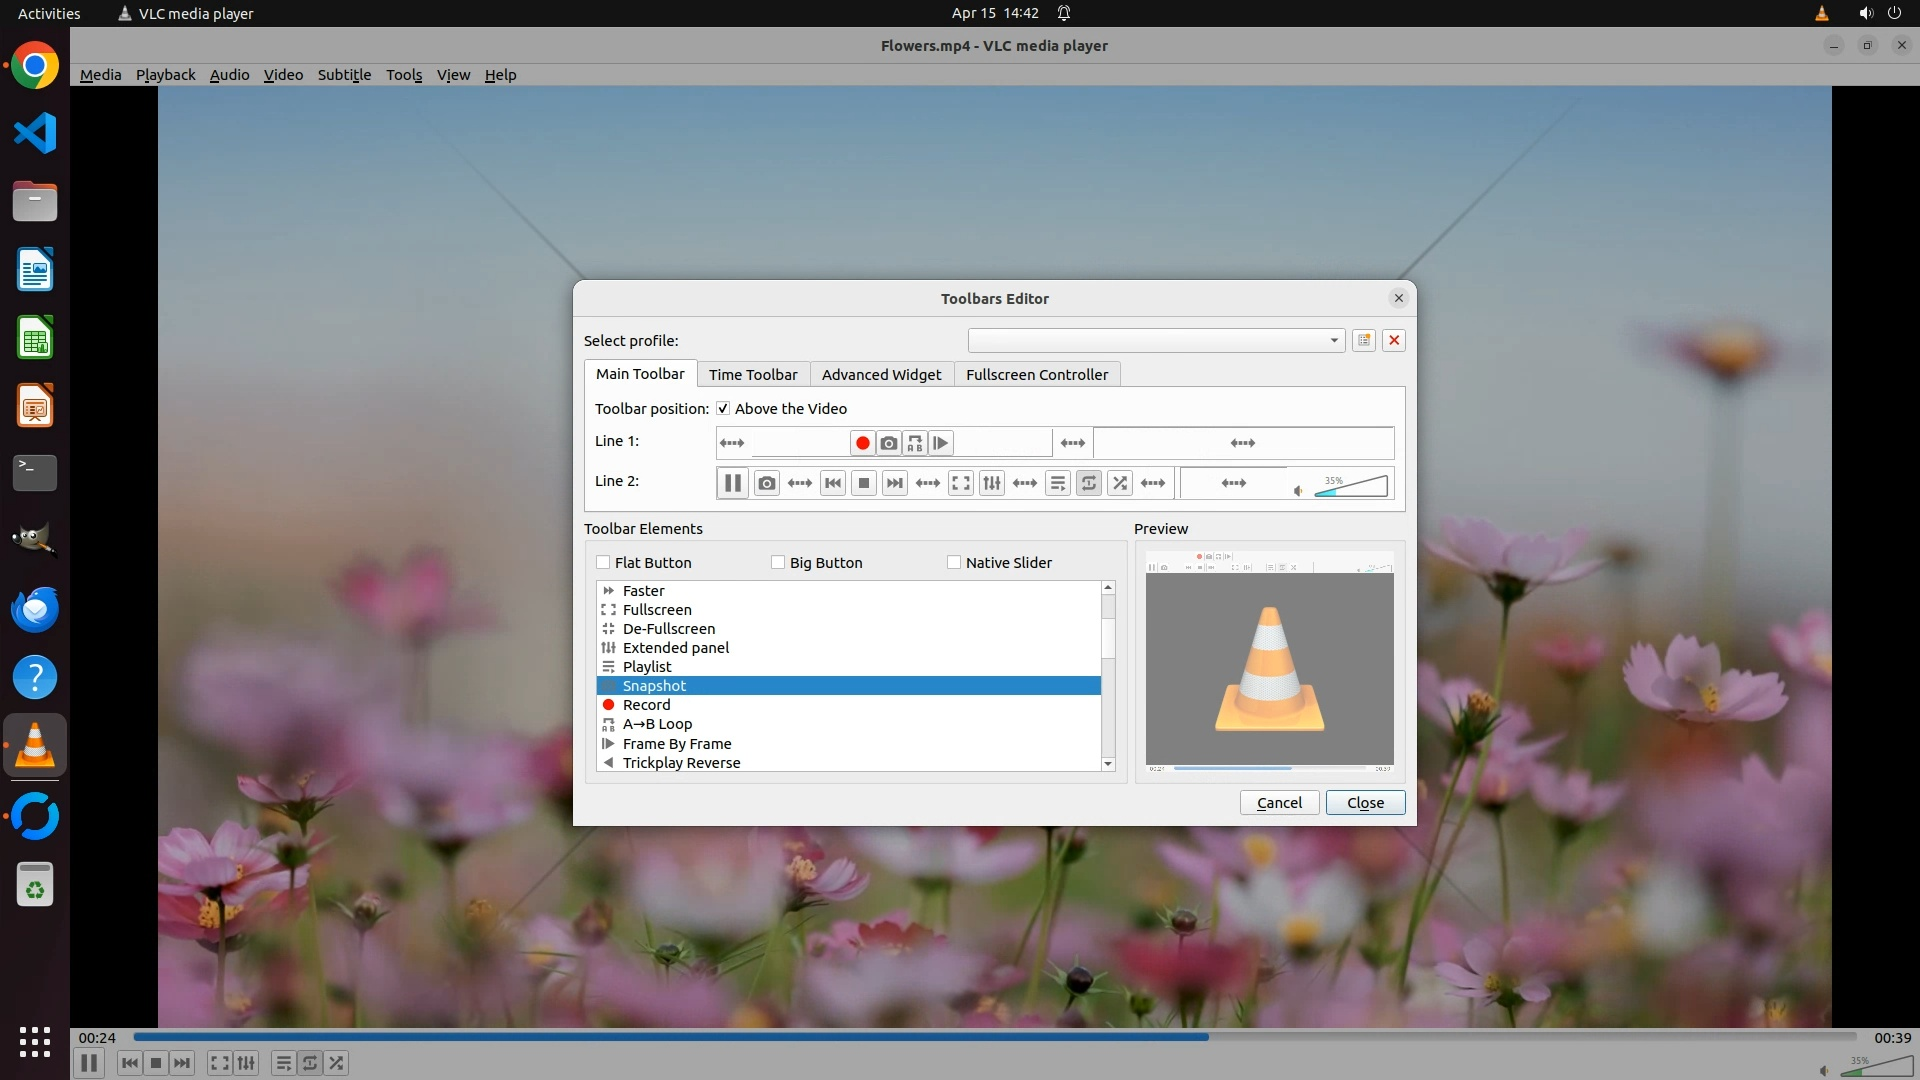Screen dimensions: 1920x1080
Task: Enable the Native Slider checkbox
Action: (954, 563)
